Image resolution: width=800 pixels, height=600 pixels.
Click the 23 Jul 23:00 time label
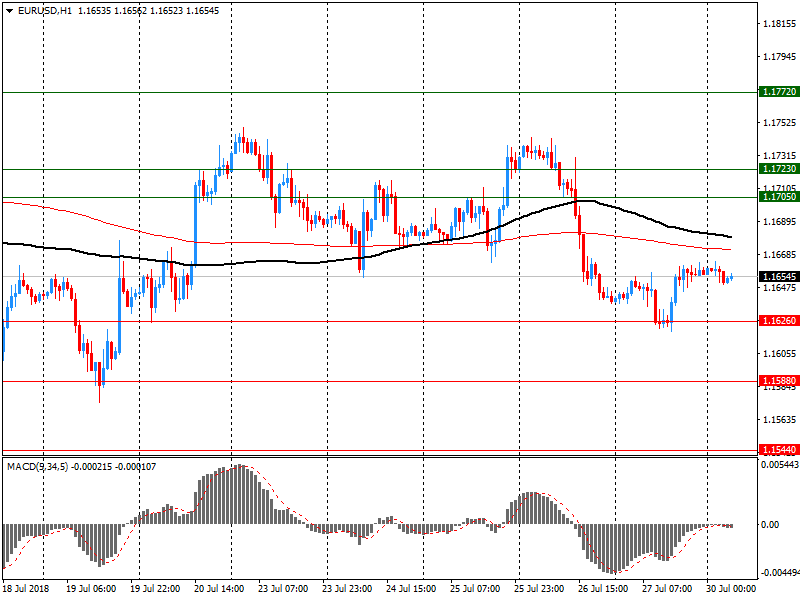click(349, 588)
